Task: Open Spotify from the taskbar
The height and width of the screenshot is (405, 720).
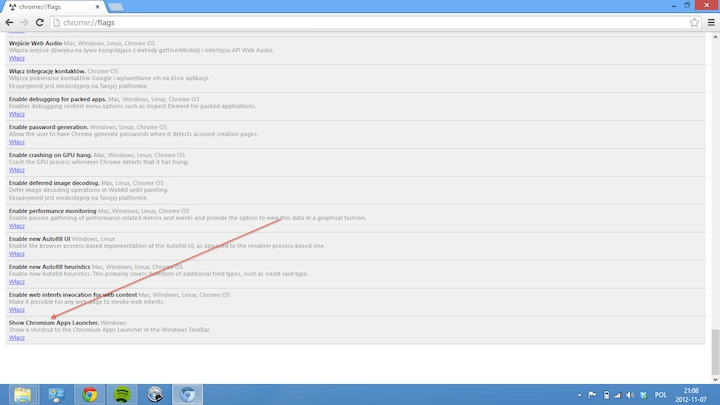Action: (122, 395)
